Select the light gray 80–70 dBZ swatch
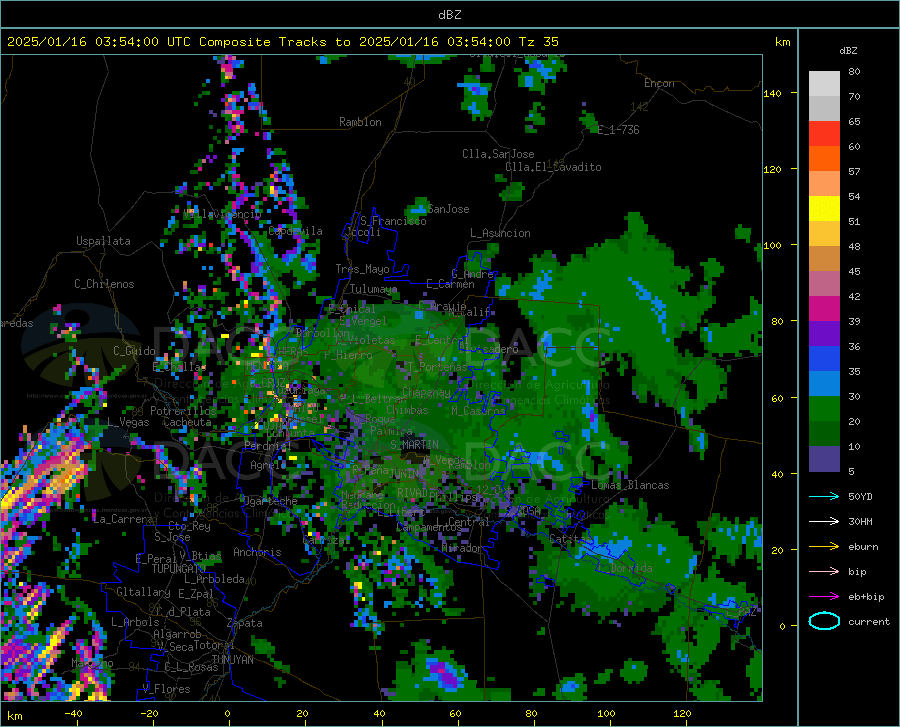 tap(824, 84)
